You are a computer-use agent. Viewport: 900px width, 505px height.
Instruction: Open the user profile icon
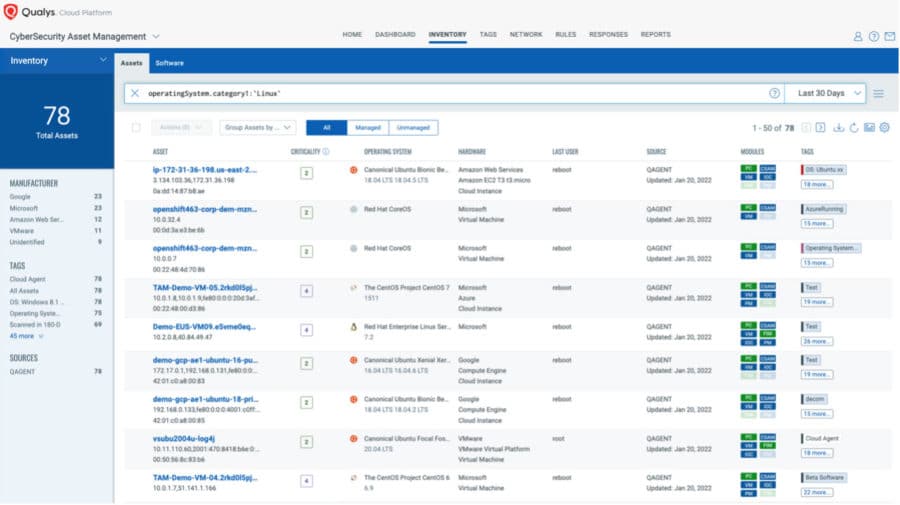tap(858, 36)
